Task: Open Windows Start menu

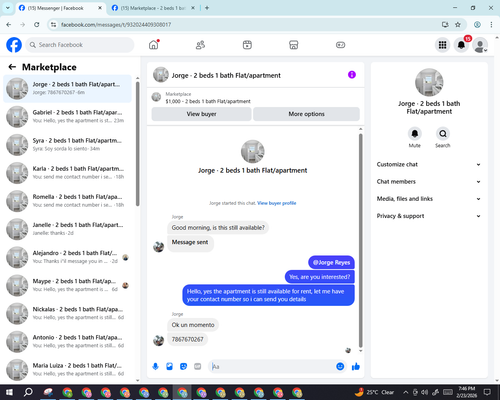Action: (9, 392)
